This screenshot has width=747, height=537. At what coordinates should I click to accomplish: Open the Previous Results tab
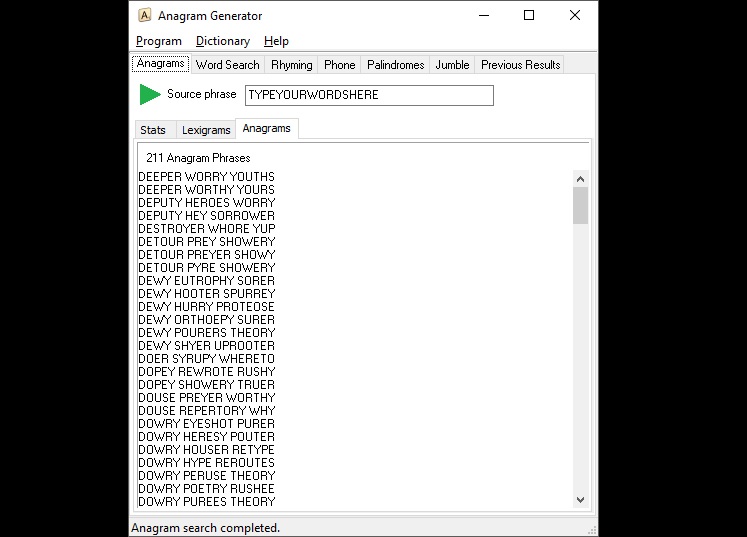[x=520, y=65]
